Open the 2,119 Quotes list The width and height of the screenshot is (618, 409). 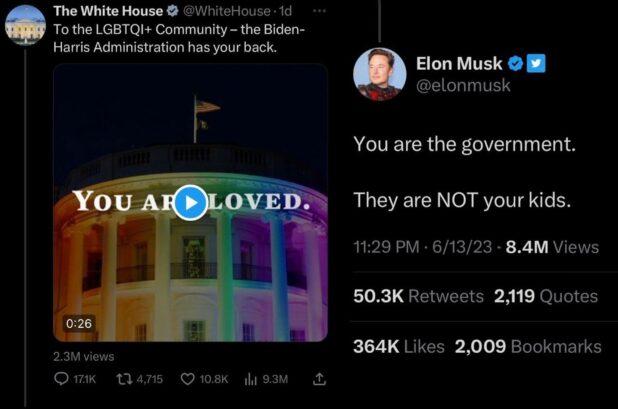click(545, 296)
